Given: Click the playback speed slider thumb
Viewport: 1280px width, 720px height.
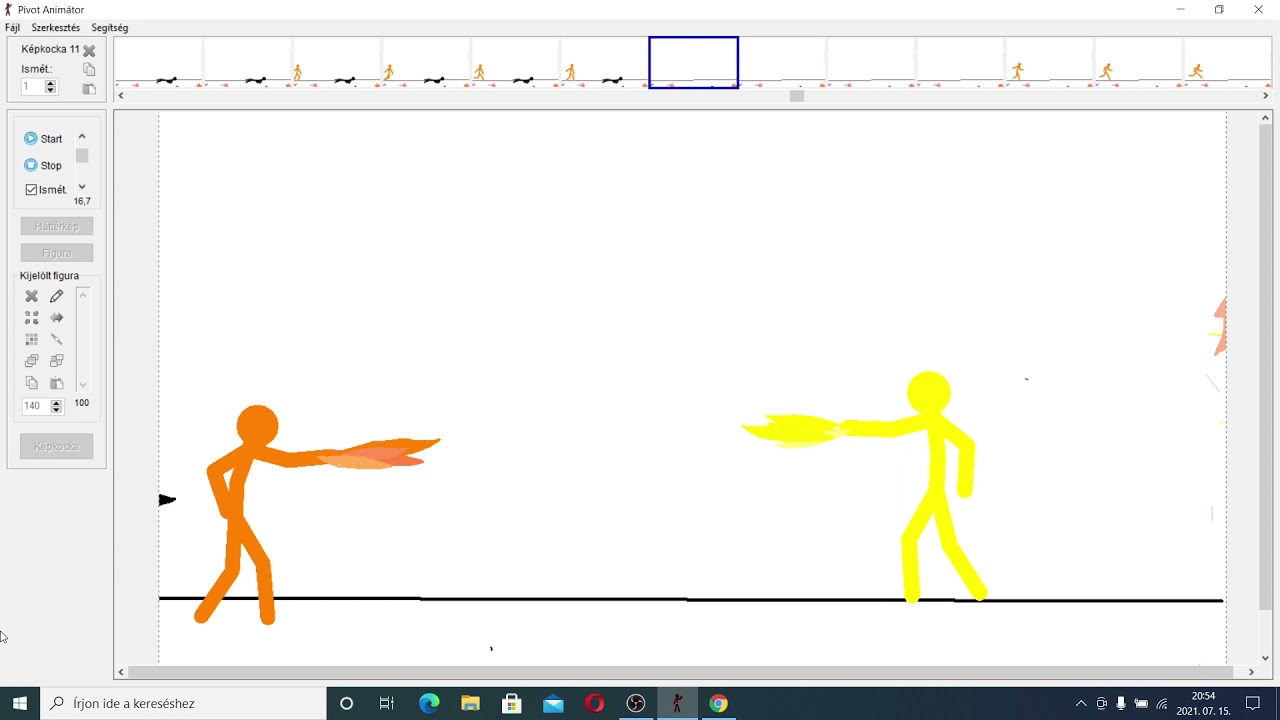Looking at the screenshot, I should 82,156.
